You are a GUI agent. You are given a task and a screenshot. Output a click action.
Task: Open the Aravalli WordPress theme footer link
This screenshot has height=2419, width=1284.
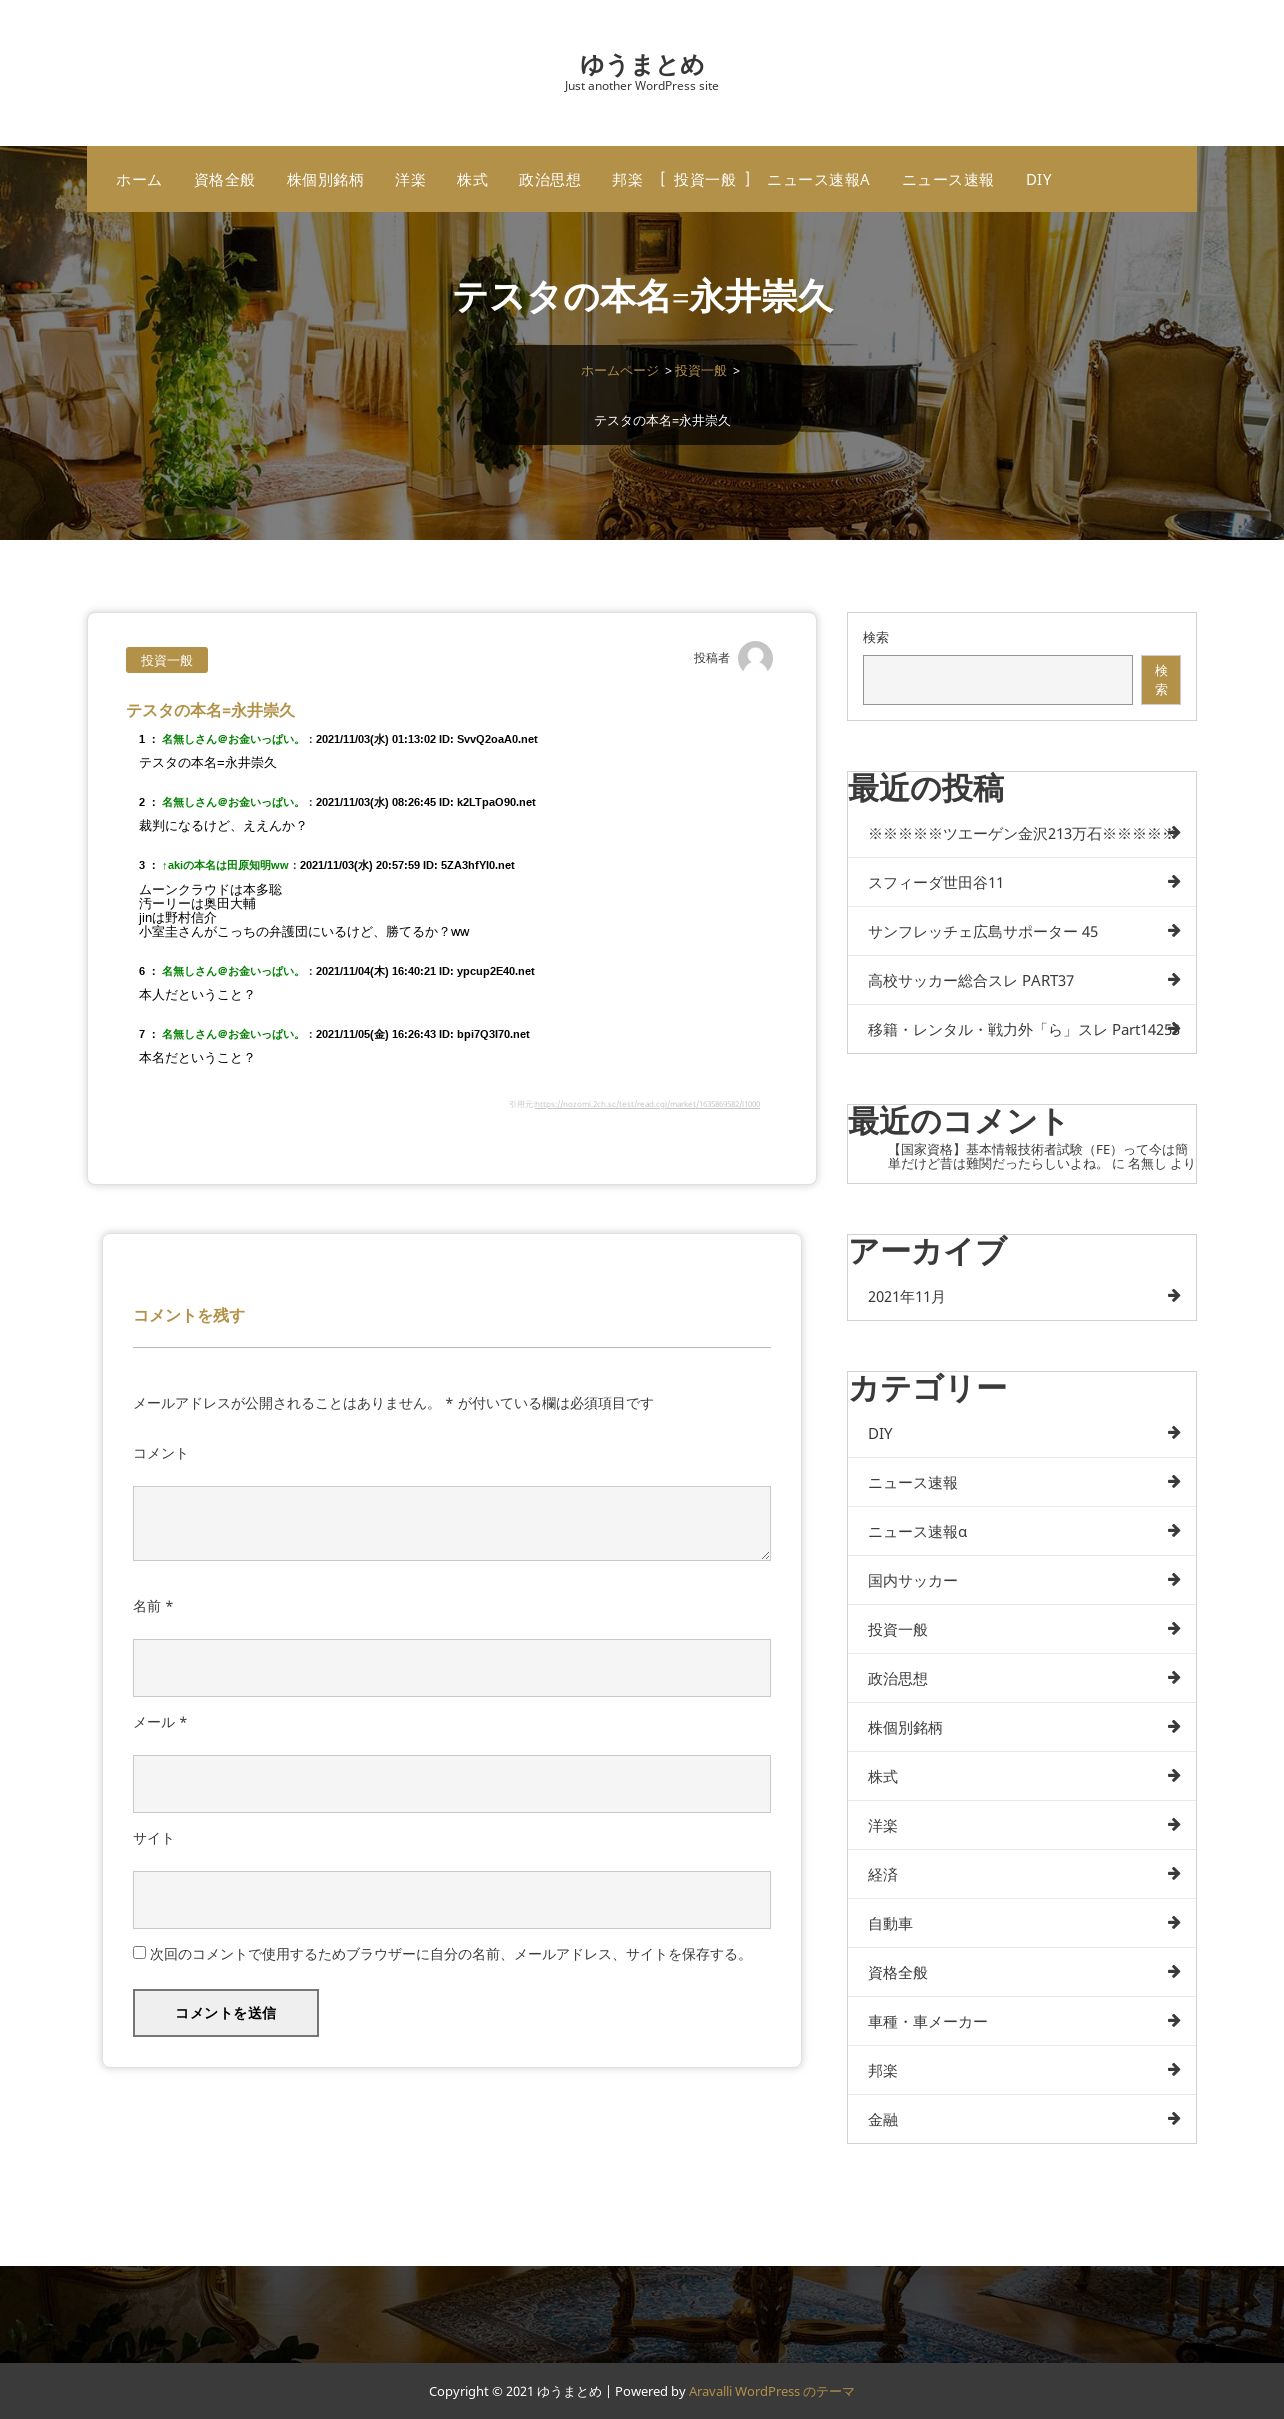click(771, 2391)
